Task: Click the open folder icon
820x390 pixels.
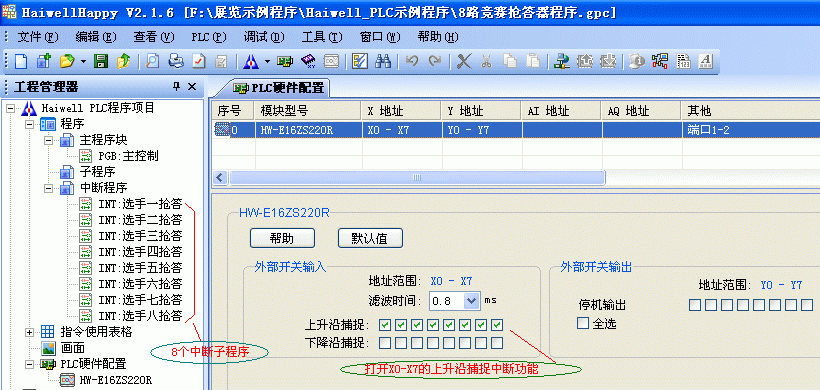Action: pos(67,61)
